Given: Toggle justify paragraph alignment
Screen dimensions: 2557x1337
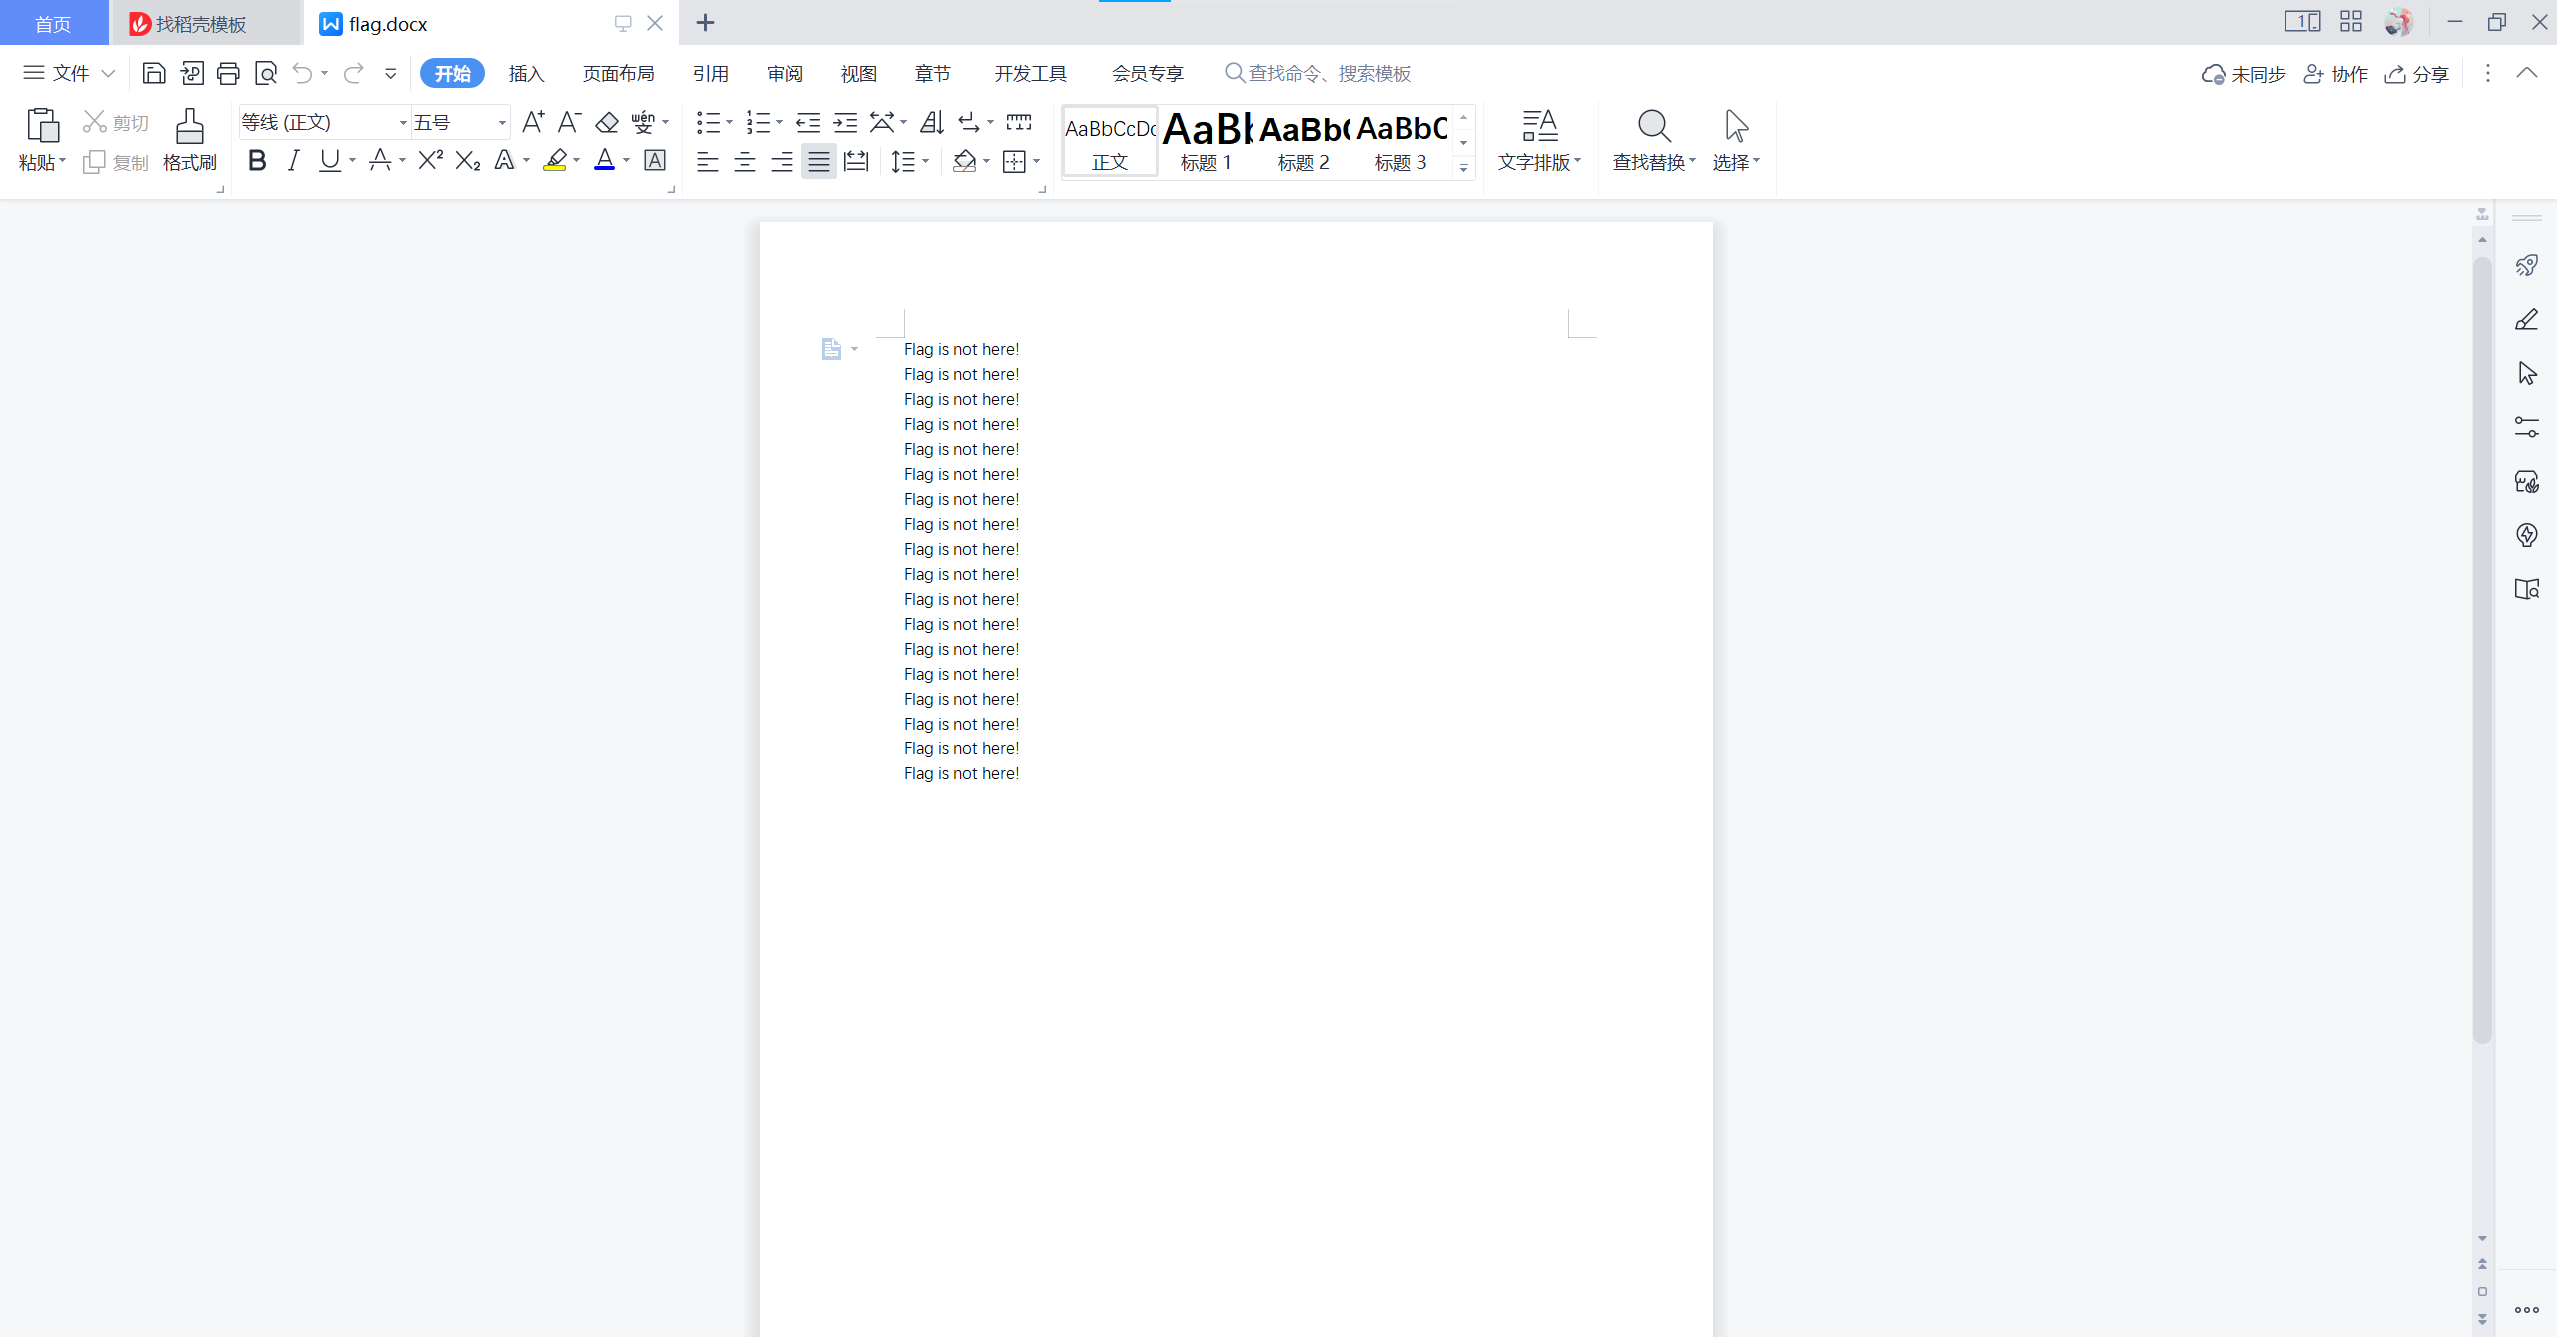Looking at the screenshot, I should click(x=819, y=161).
